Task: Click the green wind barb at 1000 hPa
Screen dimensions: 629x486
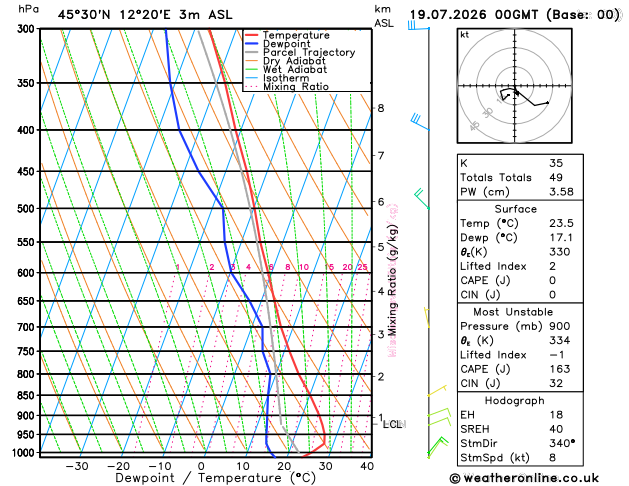Action: coord(438,447)
